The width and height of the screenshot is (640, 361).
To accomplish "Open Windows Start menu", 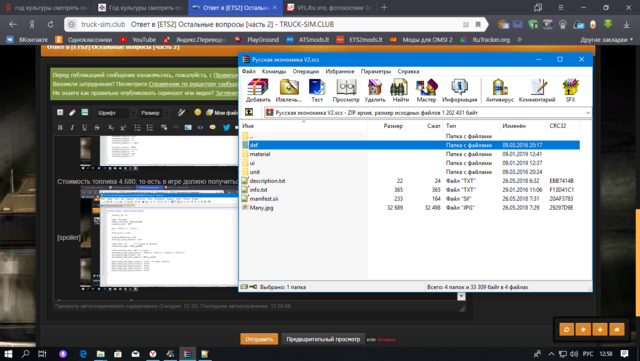I will pyautogui.click(x=8, y=354).
